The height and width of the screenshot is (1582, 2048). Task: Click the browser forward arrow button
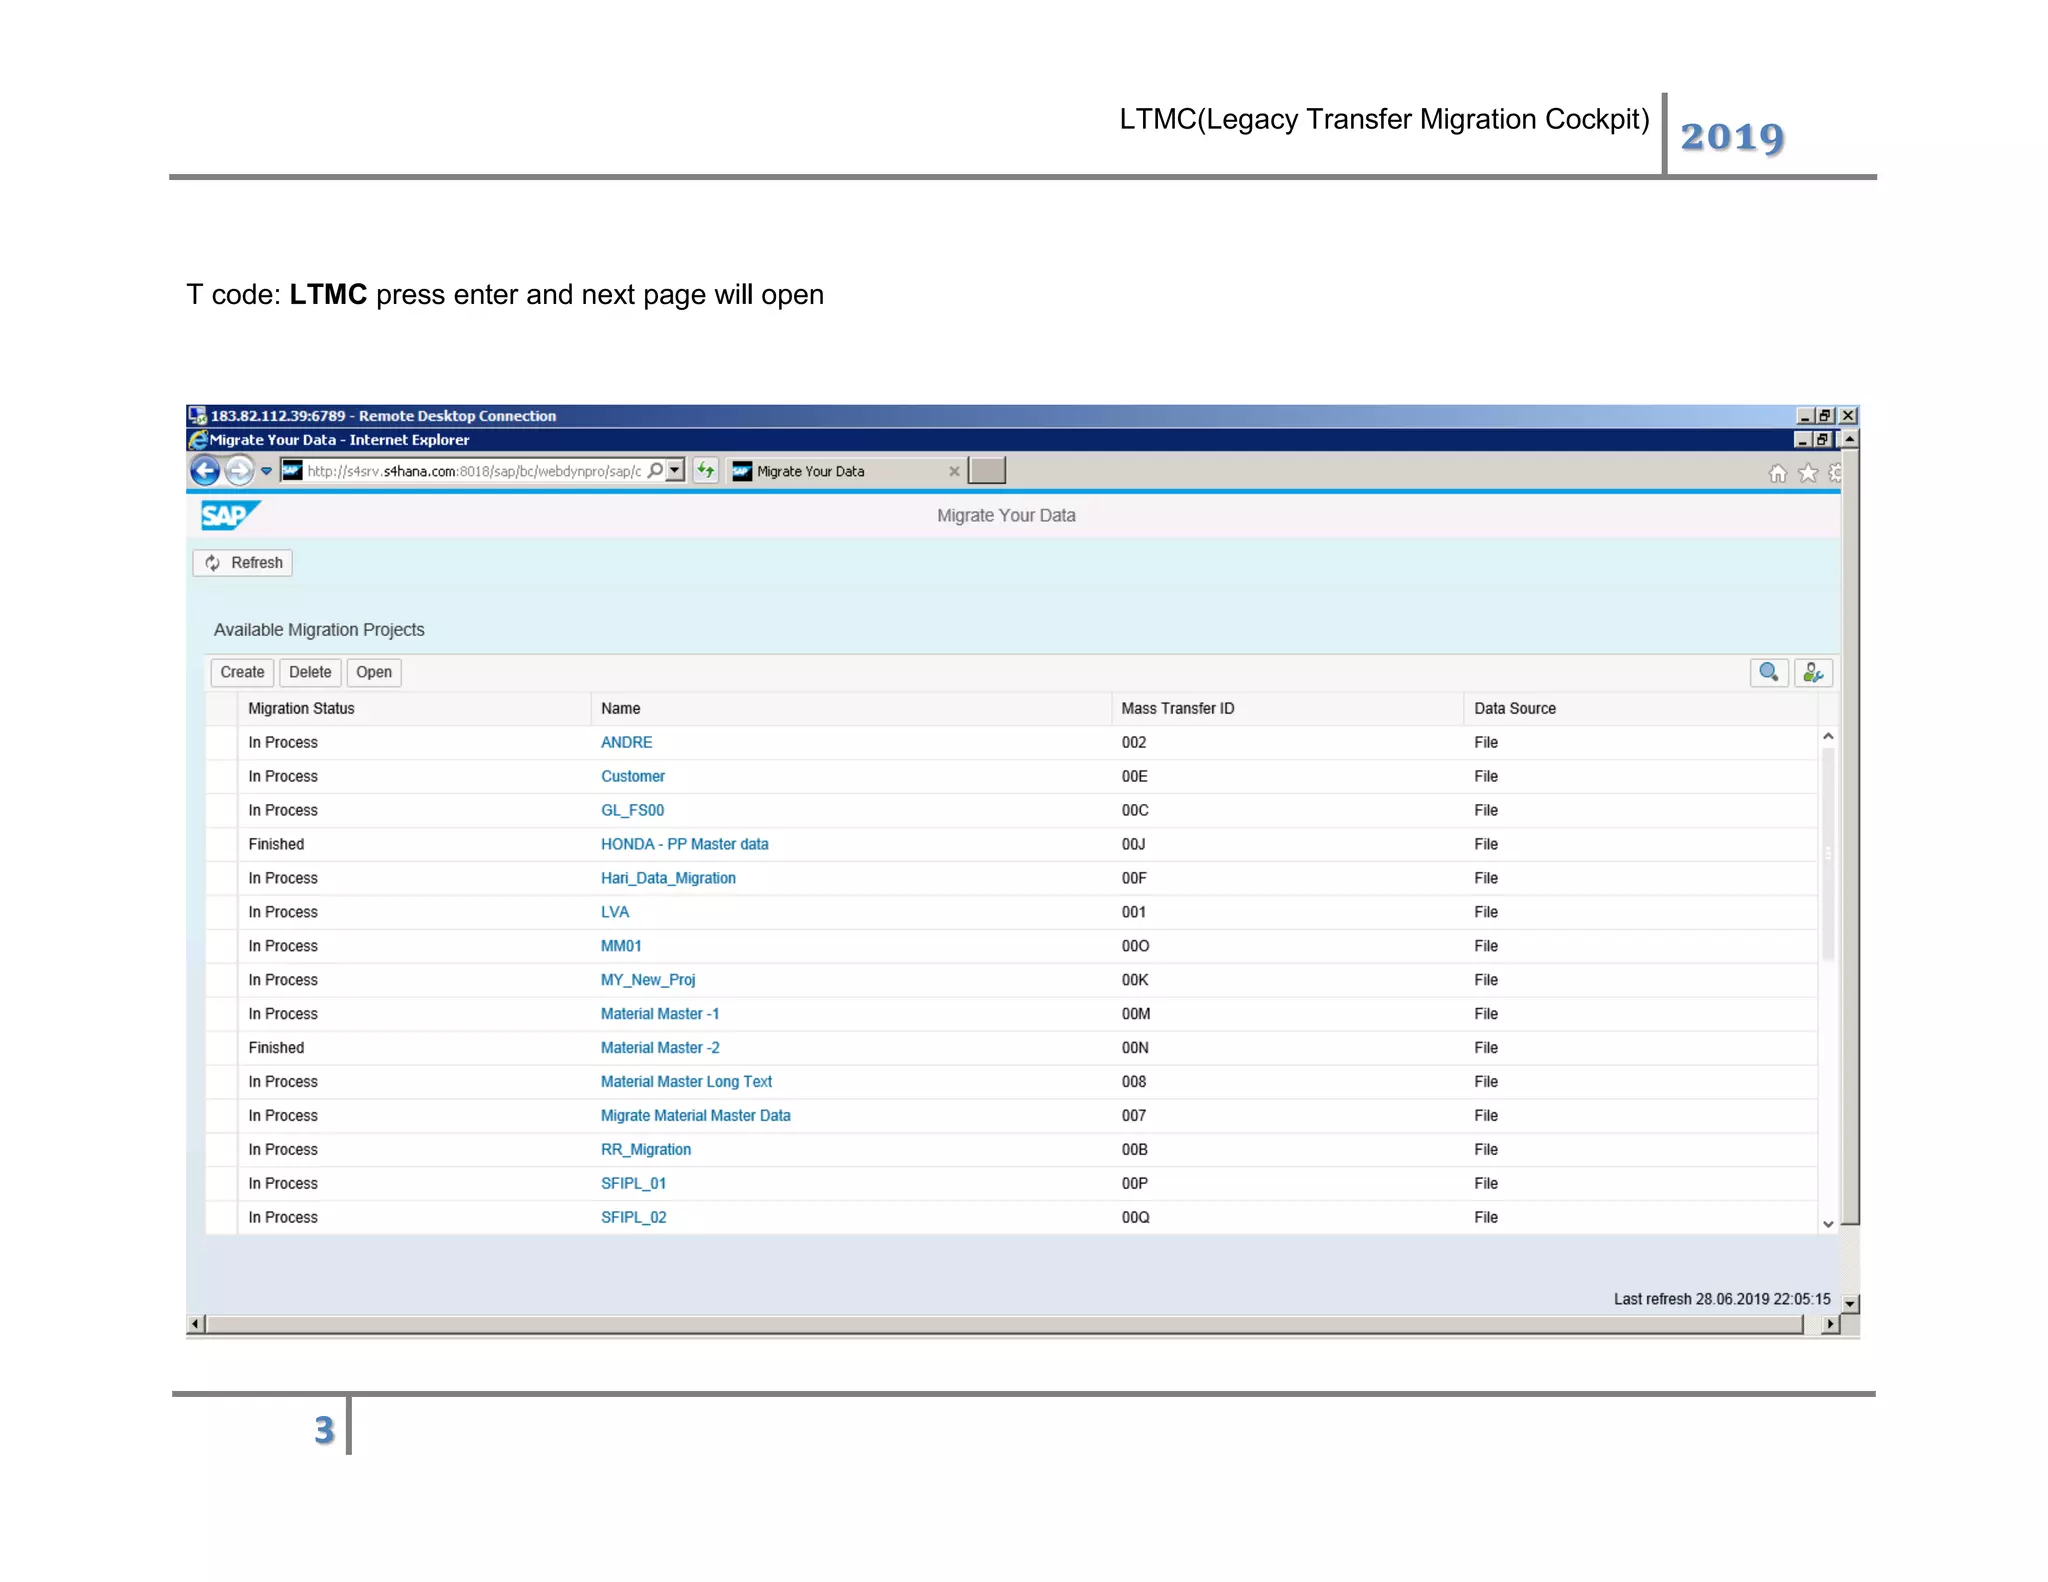tap(239, 471)
